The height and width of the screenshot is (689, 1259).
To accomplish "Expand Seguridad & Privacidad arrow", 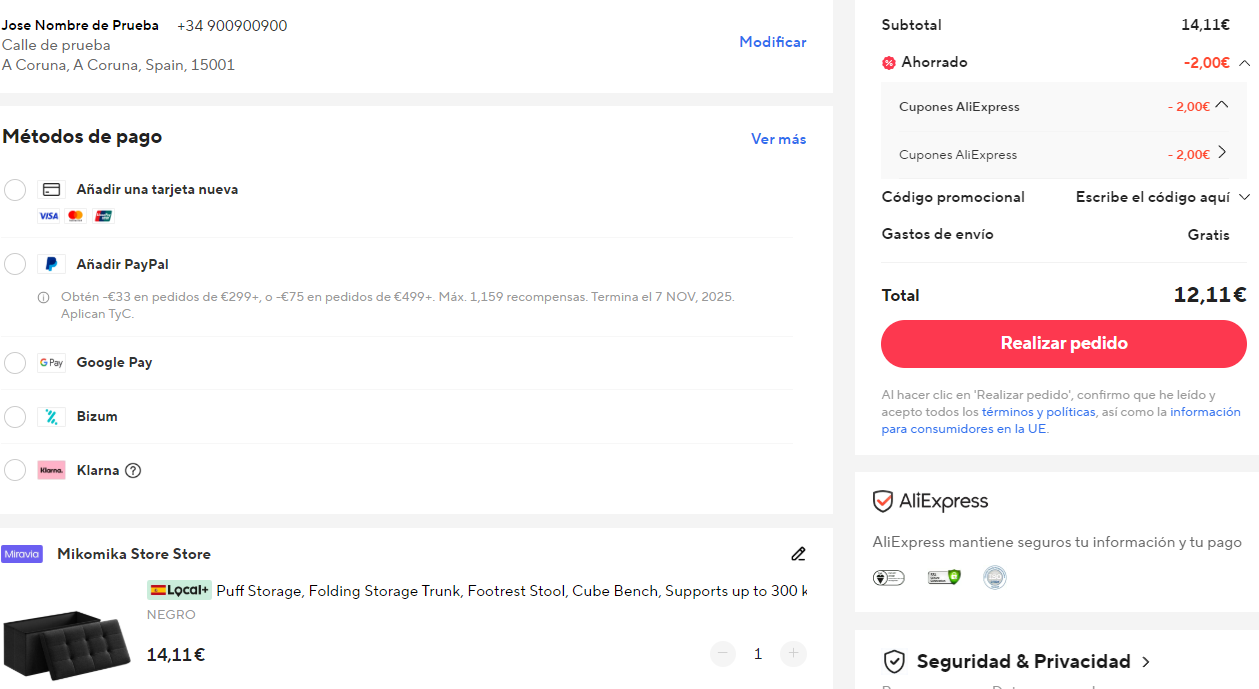I will pyautogui.click(x=1146, y=662).
